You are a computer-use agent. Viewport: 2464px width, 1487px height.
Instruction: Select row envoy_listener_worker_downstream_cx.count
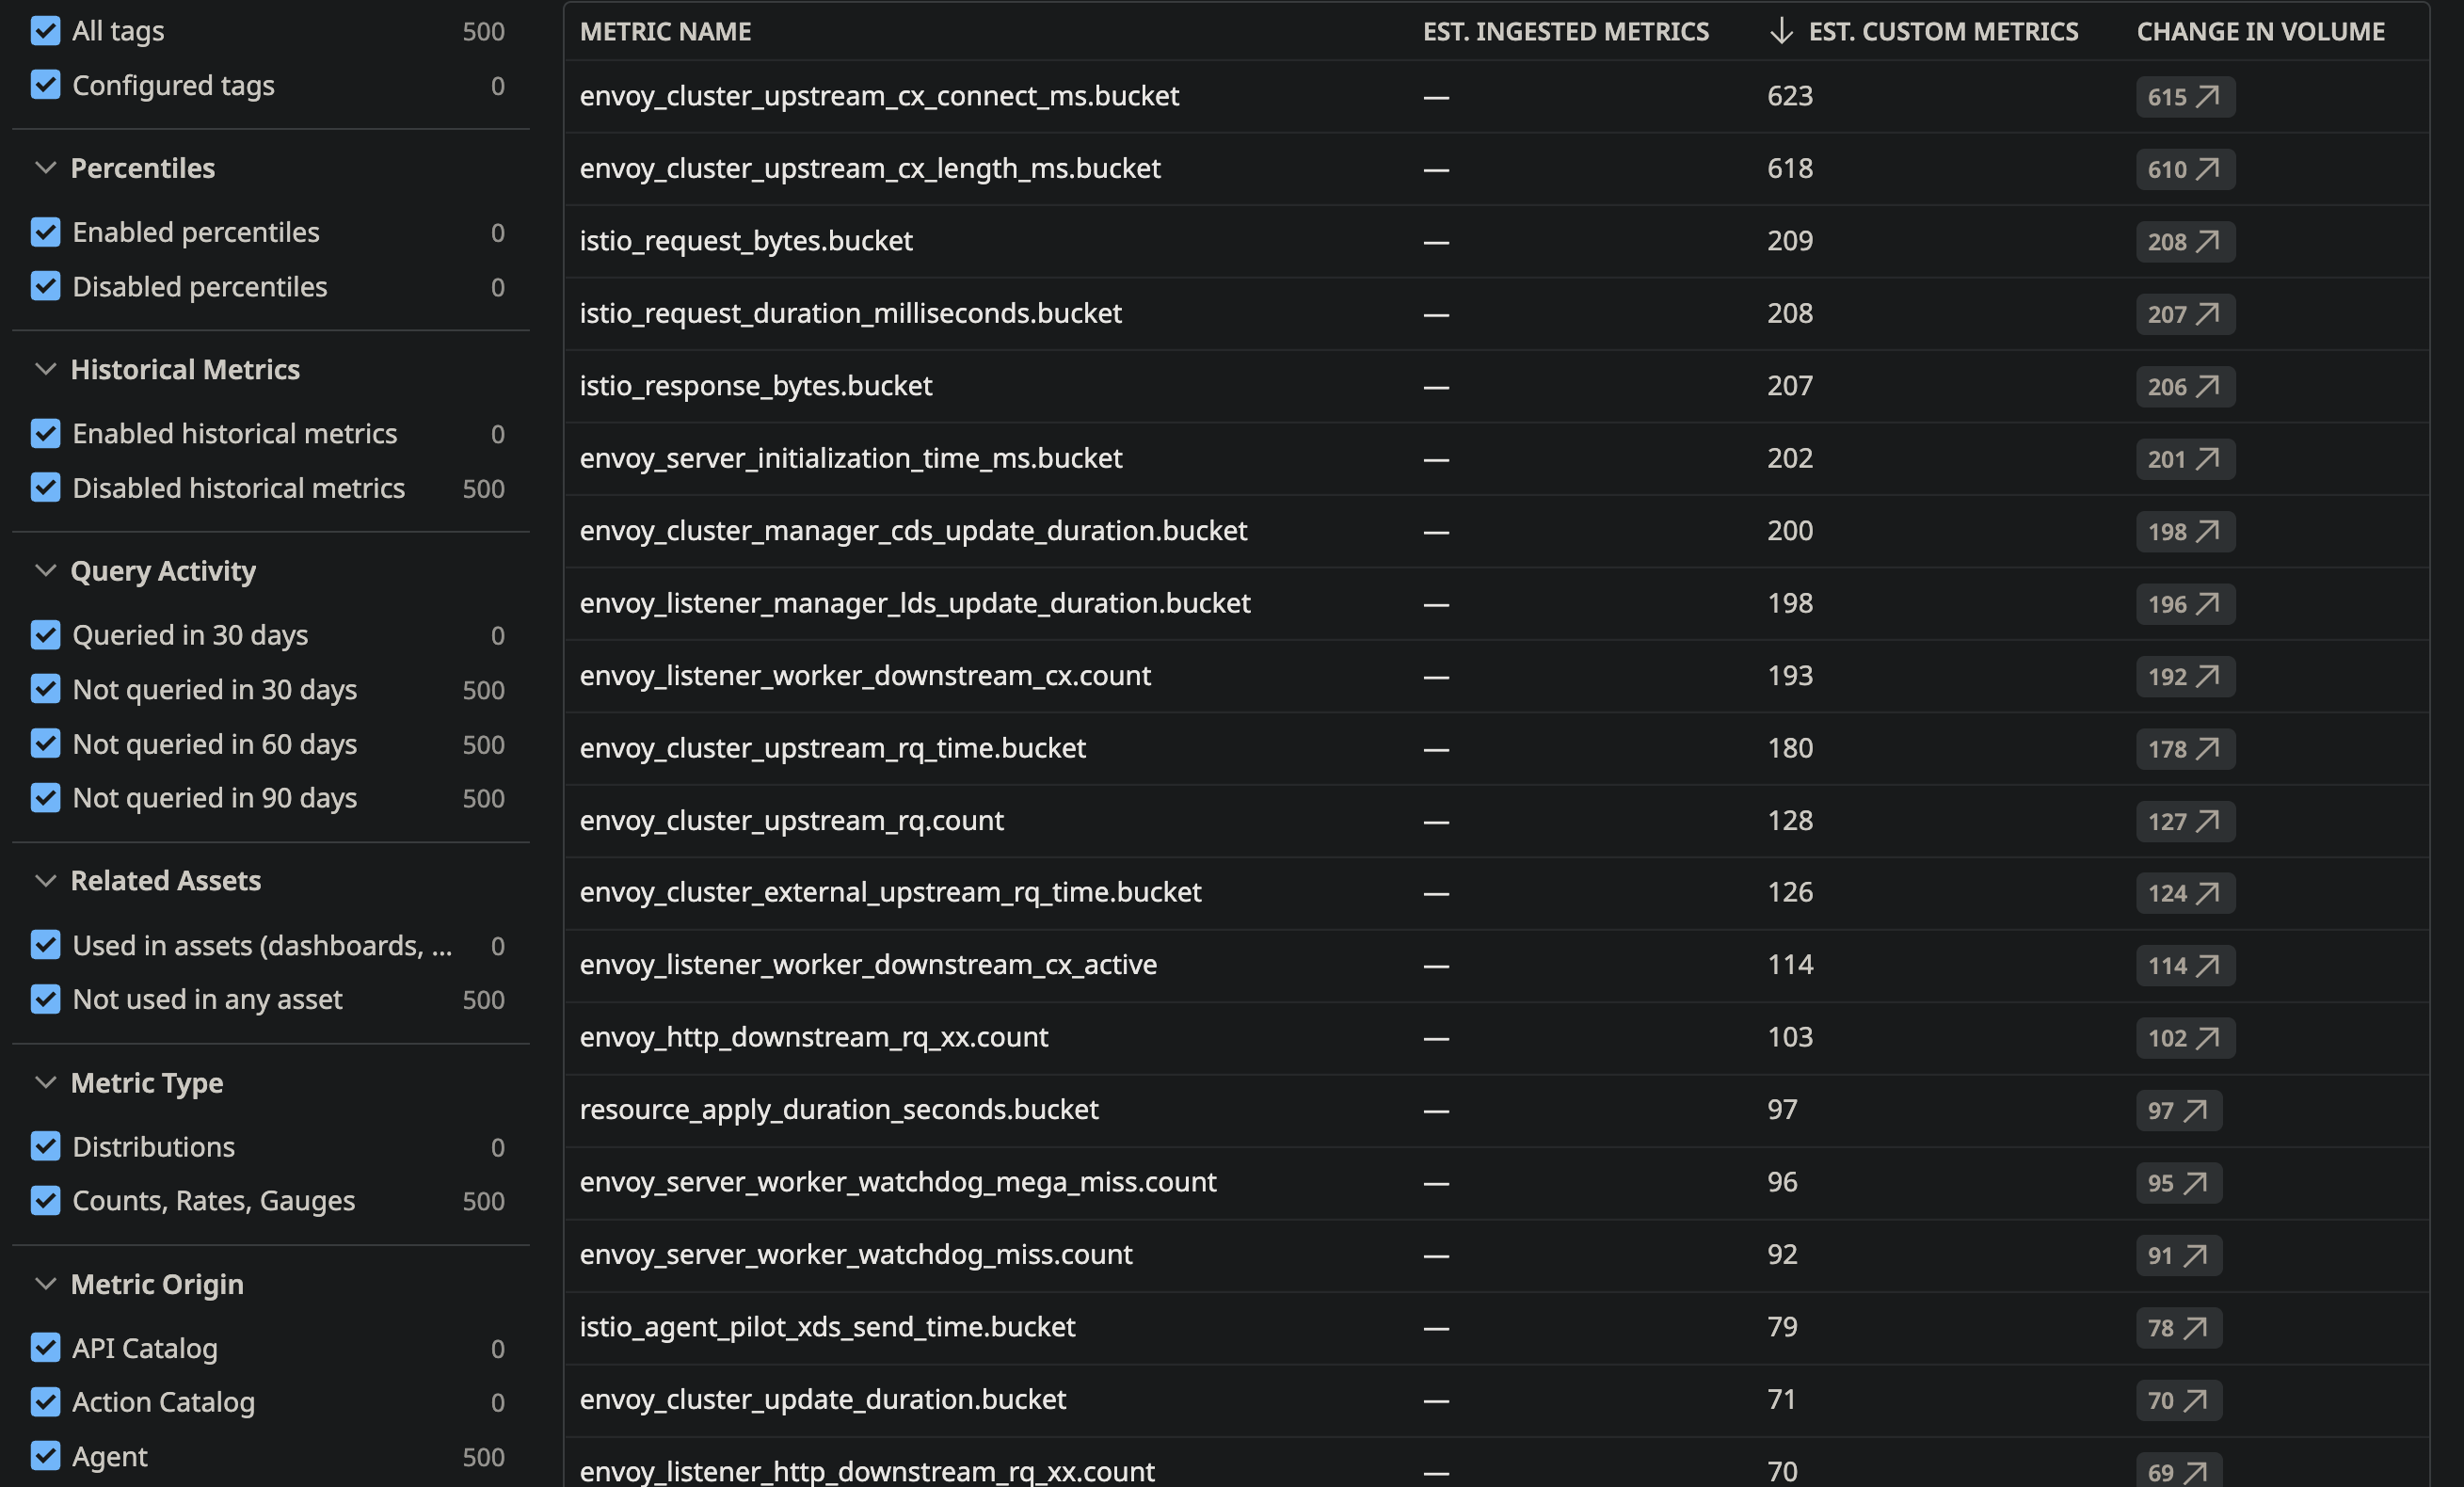[x=1496, y=676]
